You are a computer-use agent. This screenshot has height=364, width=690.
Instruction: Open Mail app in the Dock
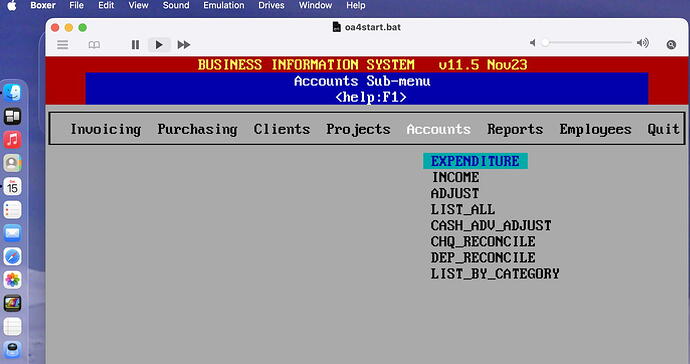pyautogui.click(x=12, y=233)
